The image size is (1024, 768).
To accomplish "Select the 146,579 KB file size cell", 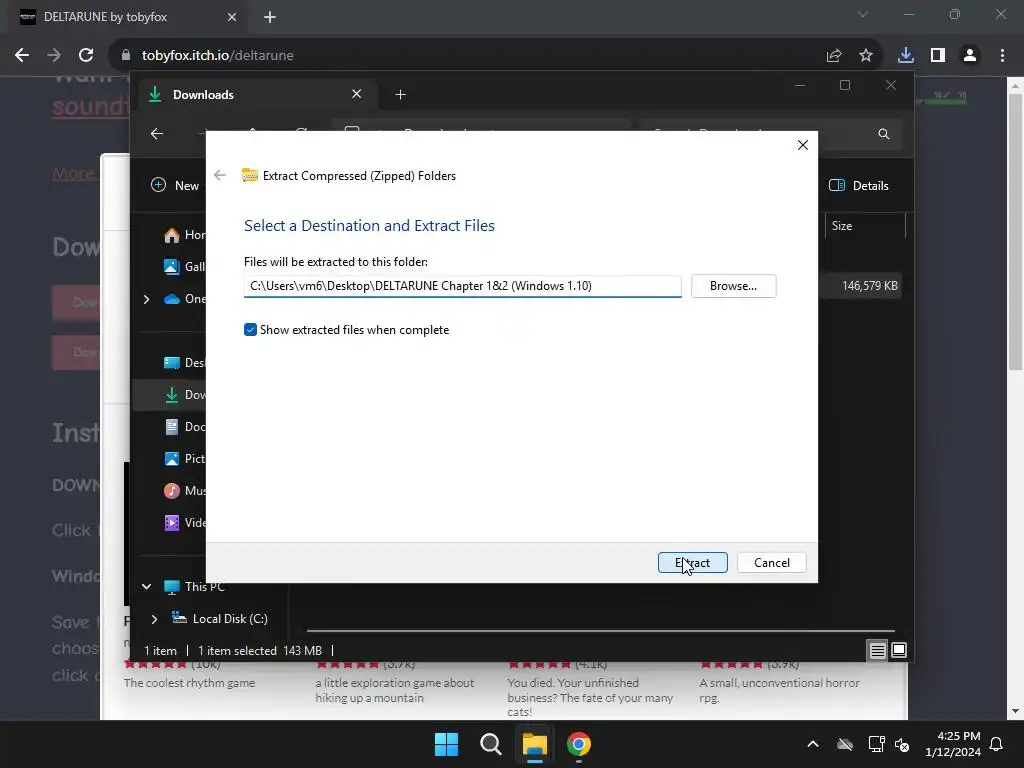I will tap(869, 286).
